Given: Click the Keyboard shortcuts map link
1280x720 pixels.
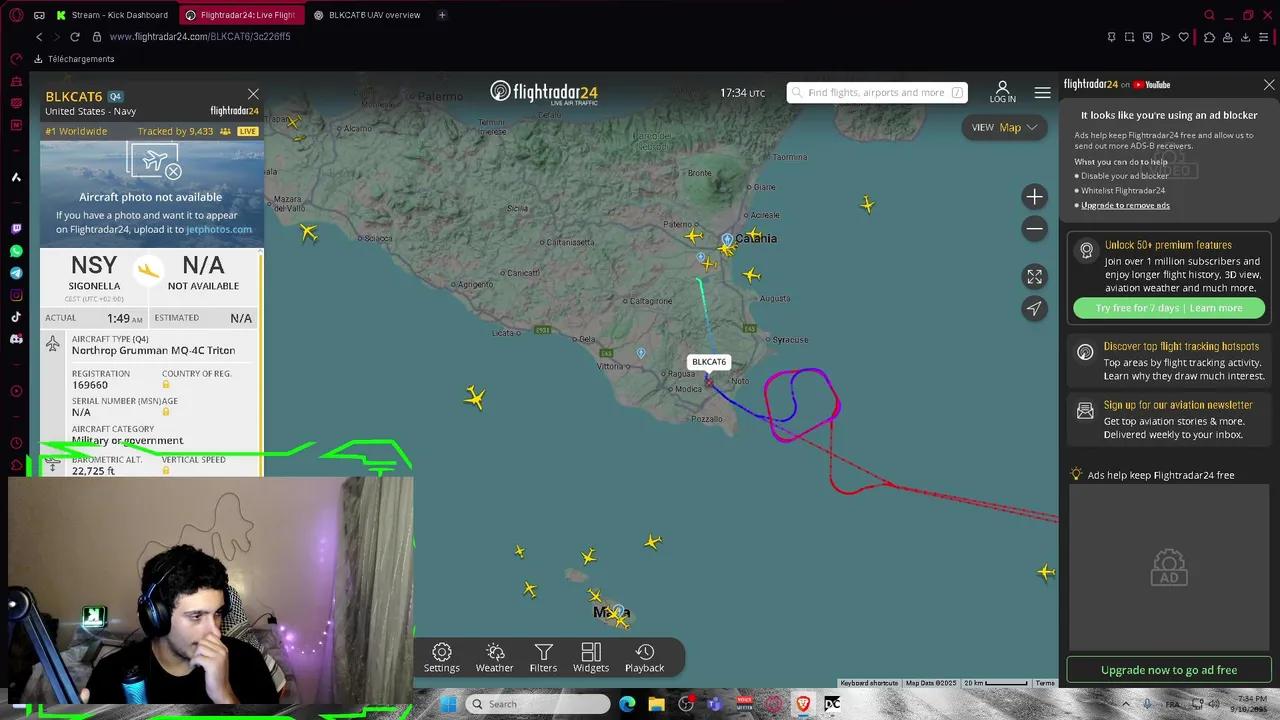Looking at the screenshot, I should [868, 683].
